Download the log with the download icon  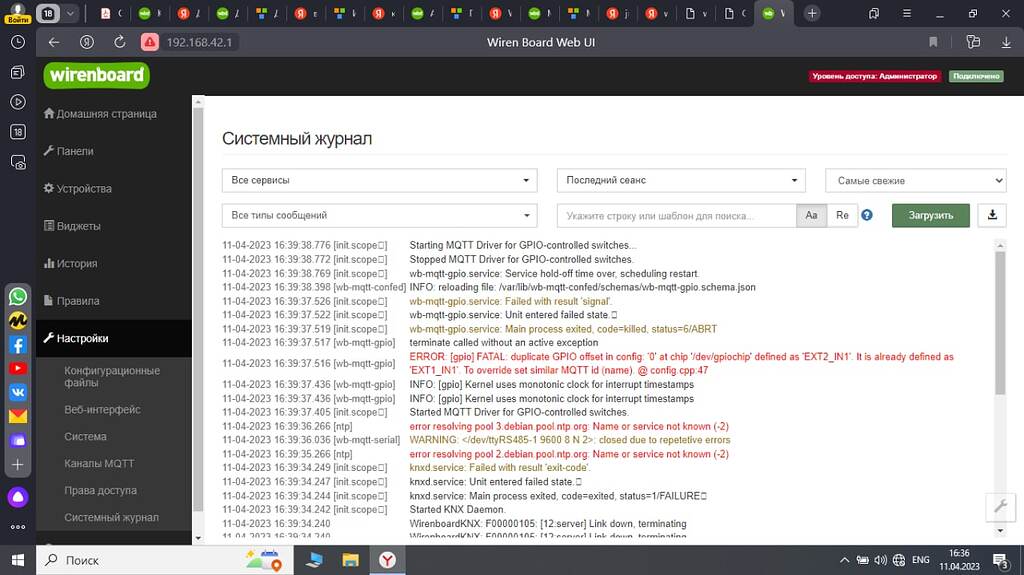click(x=992, y=216)
